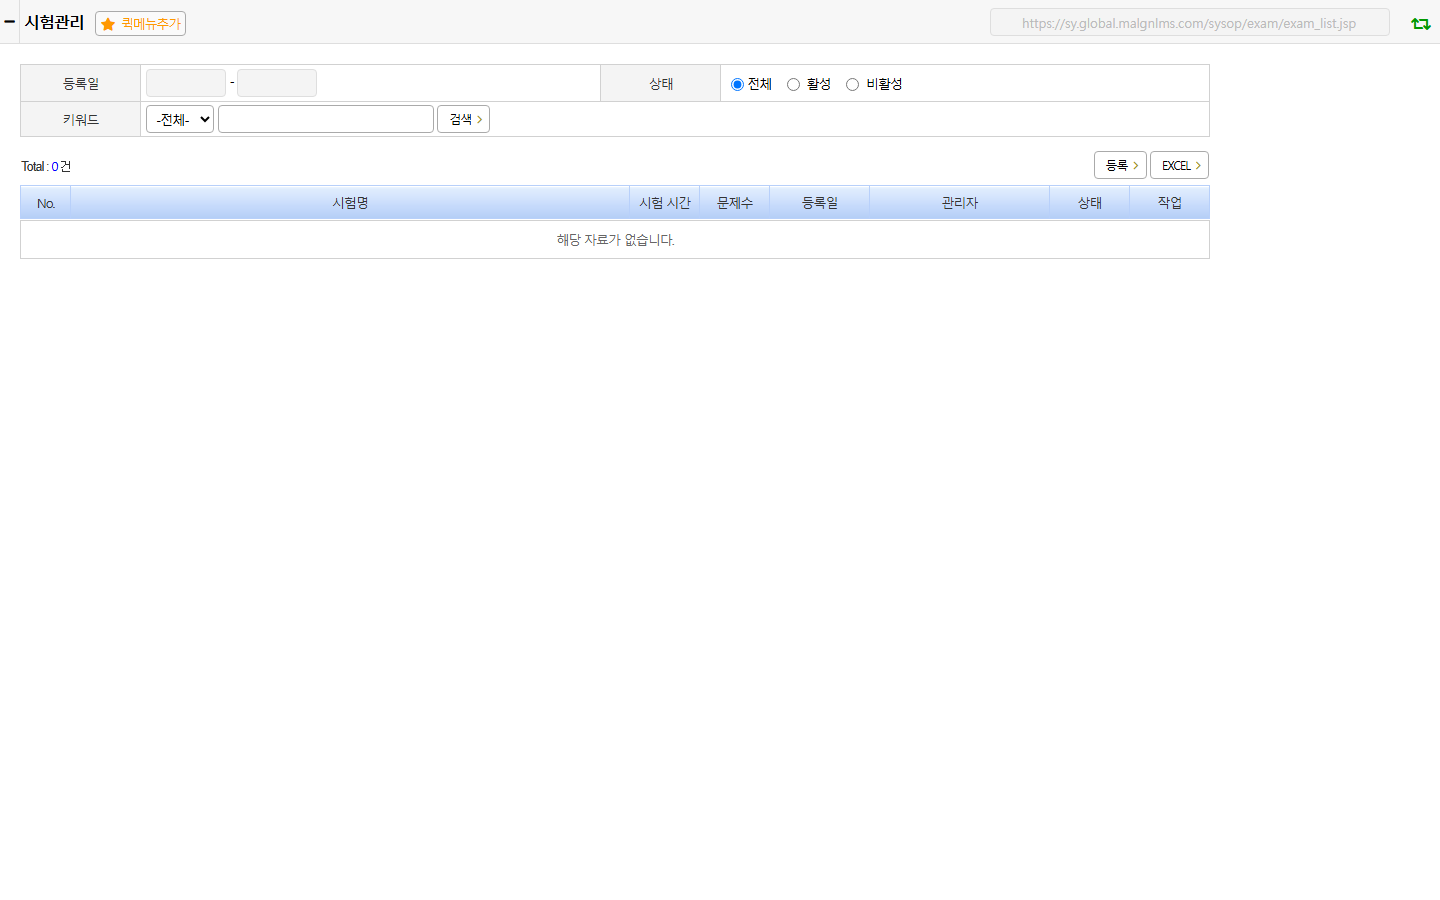Click the 'Total : 0건' count text

pyautogui.click(x=46, y=166)
